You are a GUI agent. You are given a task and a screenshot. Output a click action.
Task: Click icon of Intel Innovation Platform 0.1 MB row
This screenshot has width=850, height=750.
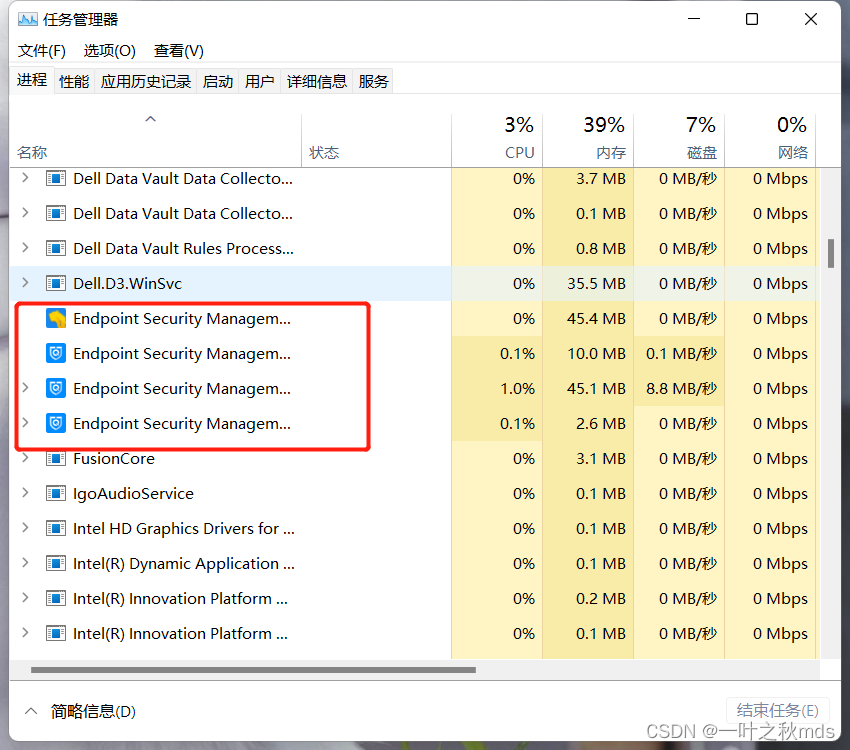pos(56,633)
